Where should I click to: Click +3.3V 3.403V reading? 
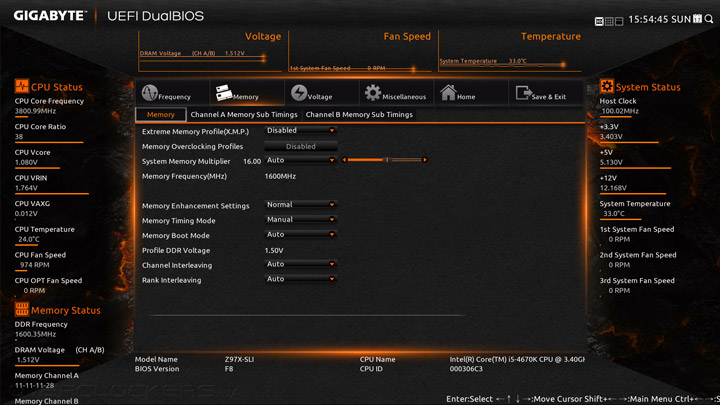(611, 137)
